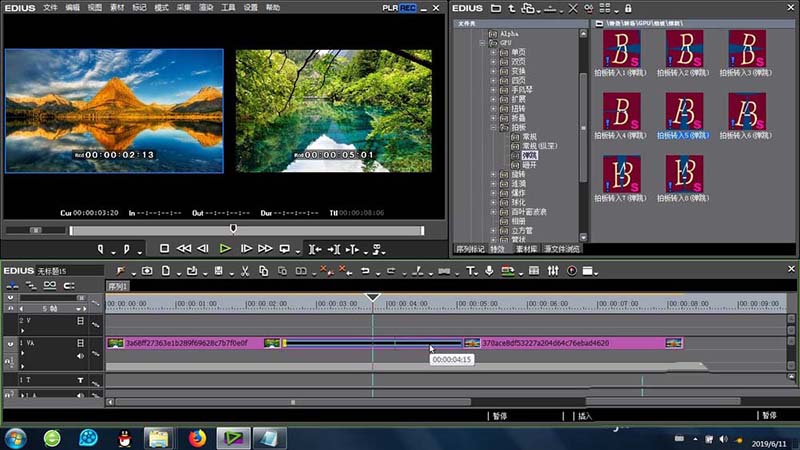Toggle the lock icon in effects palette
This screenshot has width=800, height=450.
click(x=628, y=8)
